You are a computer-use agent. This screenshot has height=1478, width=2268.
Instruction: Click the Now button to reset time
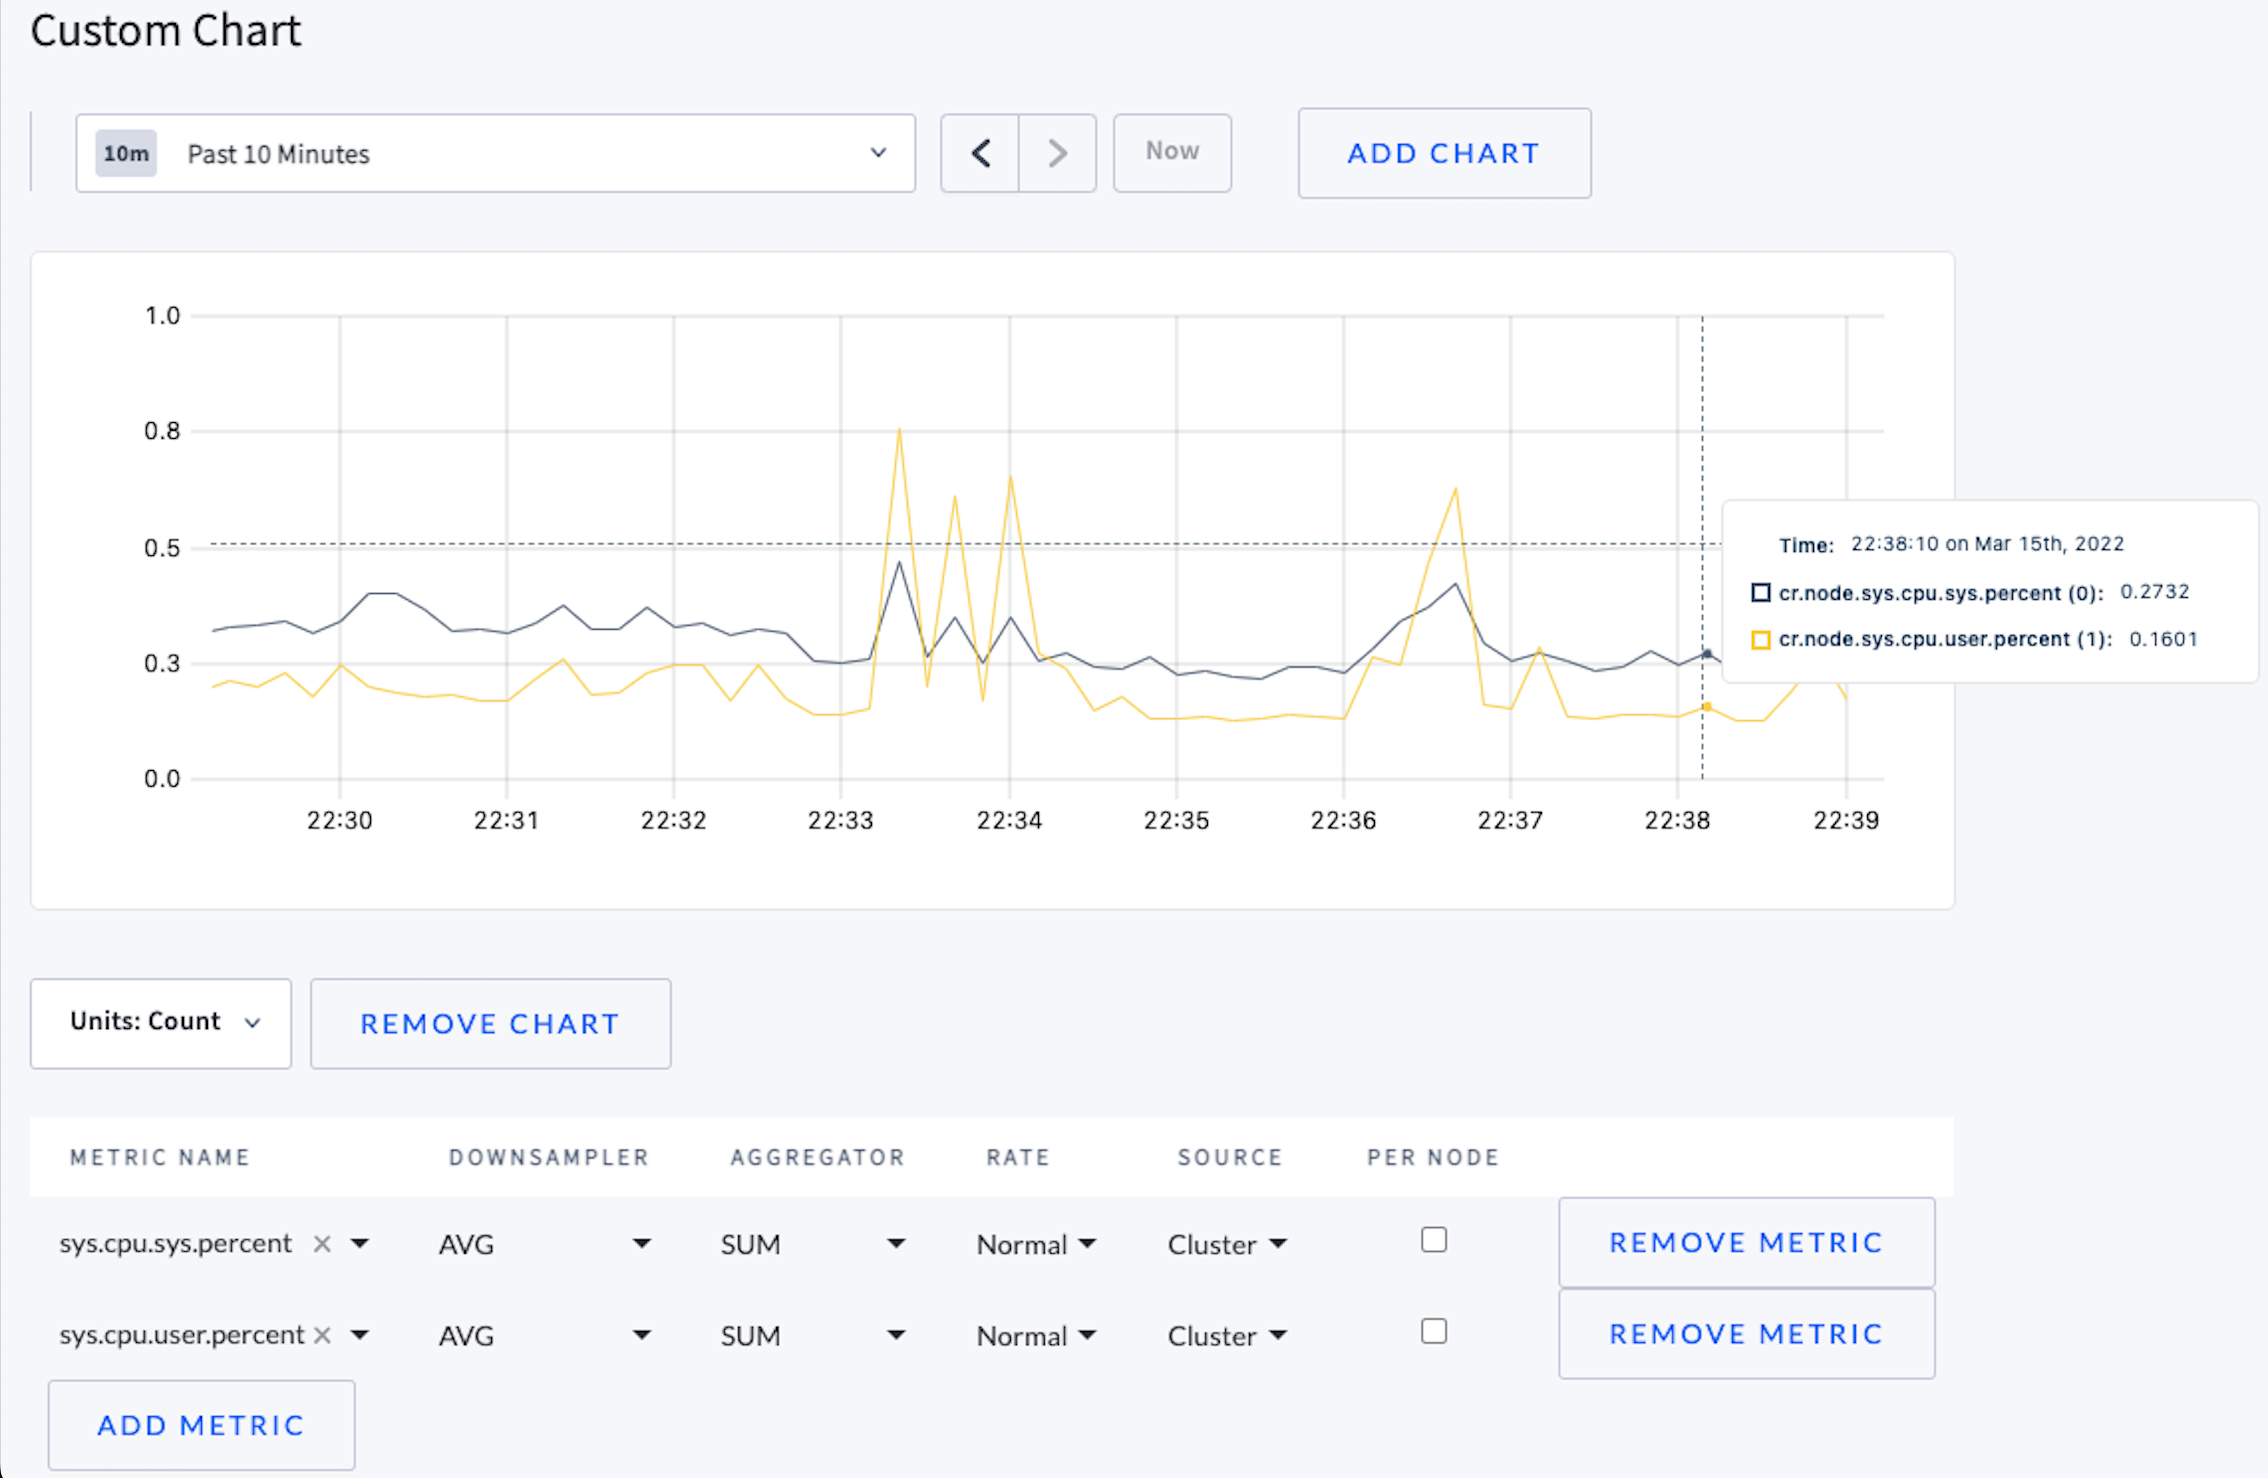pos(1170,152)
